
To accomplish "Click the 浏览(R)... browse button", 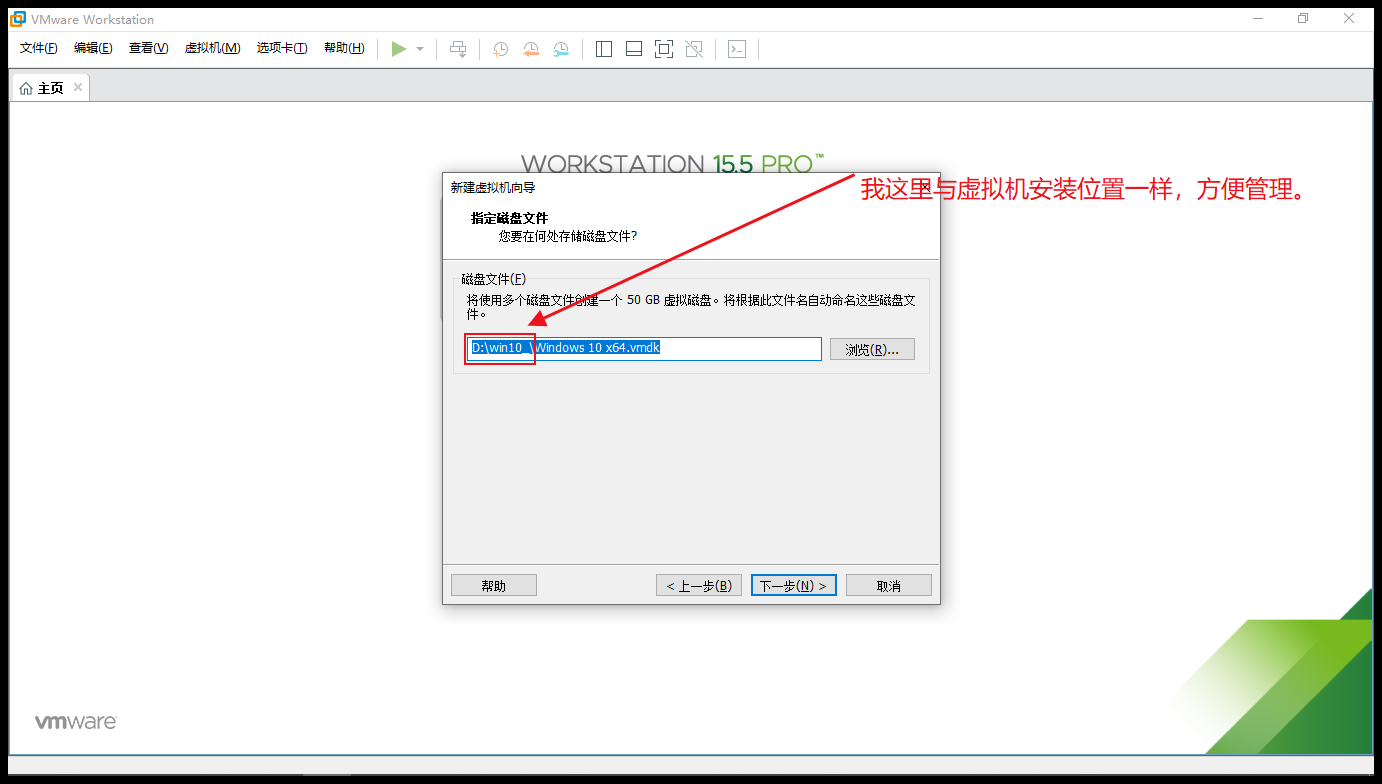I will [872, 349].
